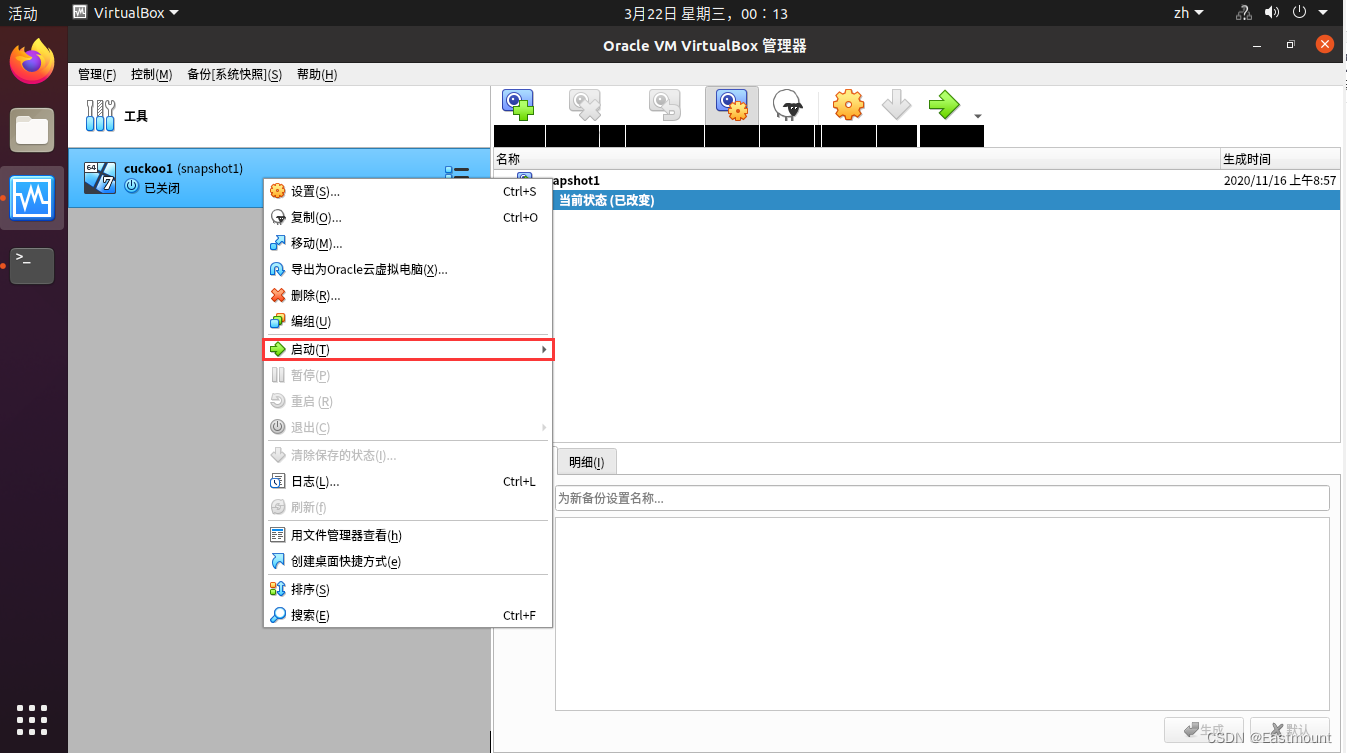Open the zh input source dropdown
This screenshot has height=753, width=1347.
[1188, 13]
